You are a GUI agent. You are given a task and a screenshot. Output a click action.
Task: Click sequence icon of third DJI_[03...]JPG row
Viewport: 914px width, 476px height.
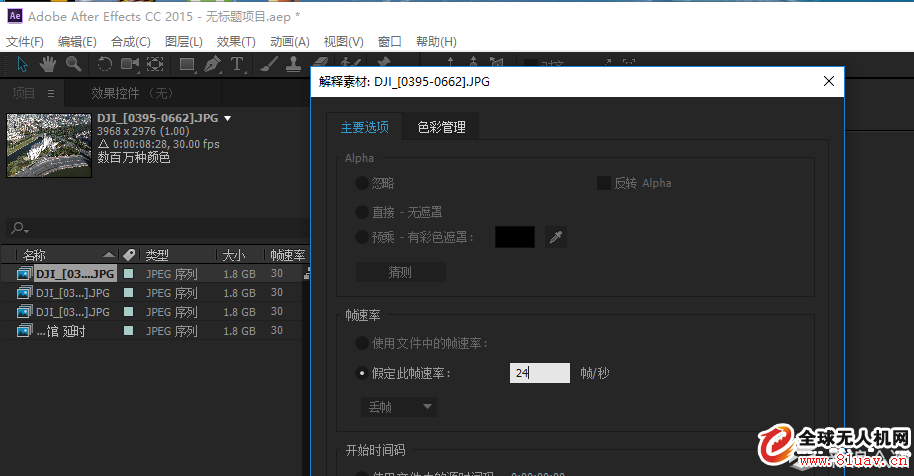(x=24, y=312)
